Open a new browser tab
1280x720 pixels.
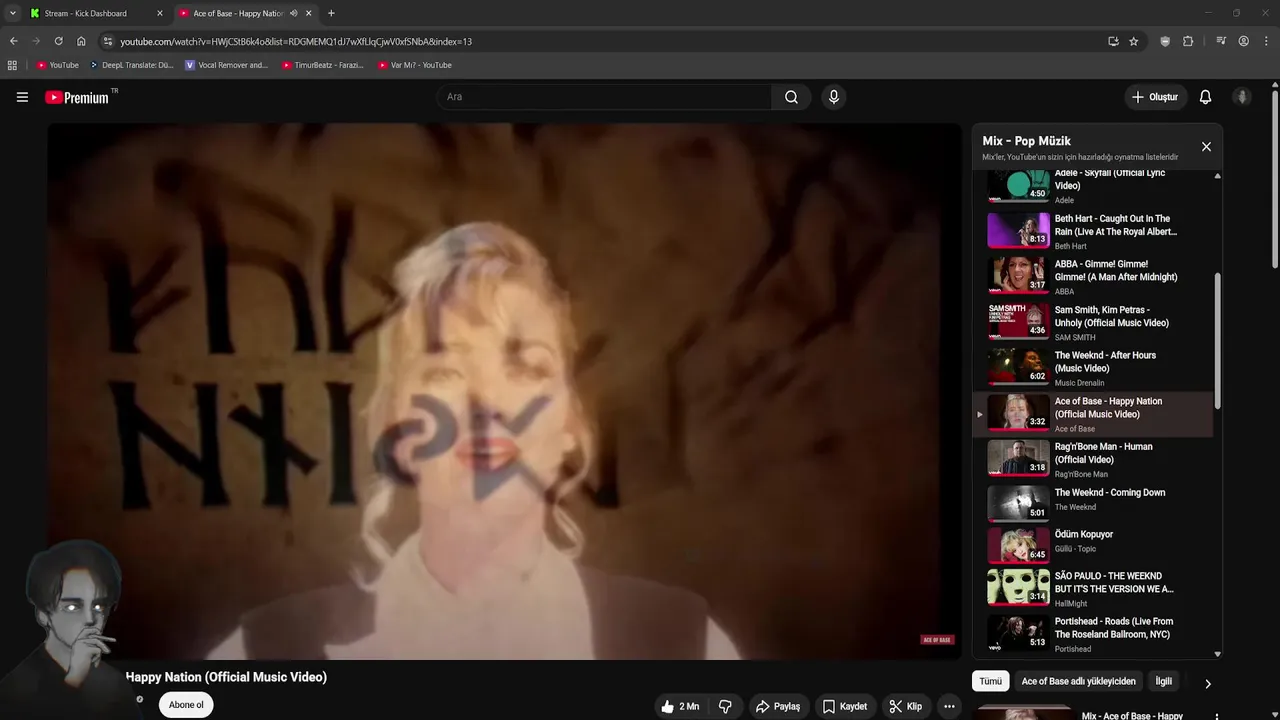(x=331, y=13)
